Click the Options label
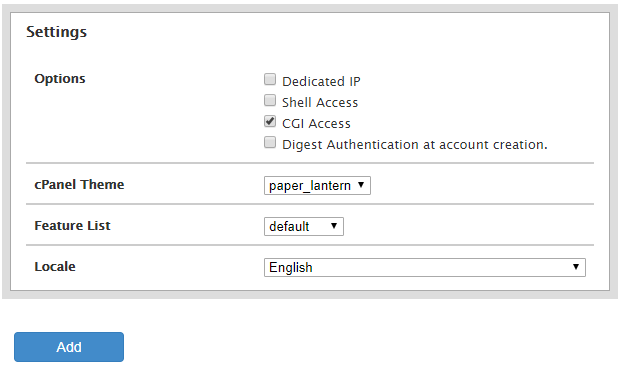The width and height of the screenshot is (619, 371). 60,79
